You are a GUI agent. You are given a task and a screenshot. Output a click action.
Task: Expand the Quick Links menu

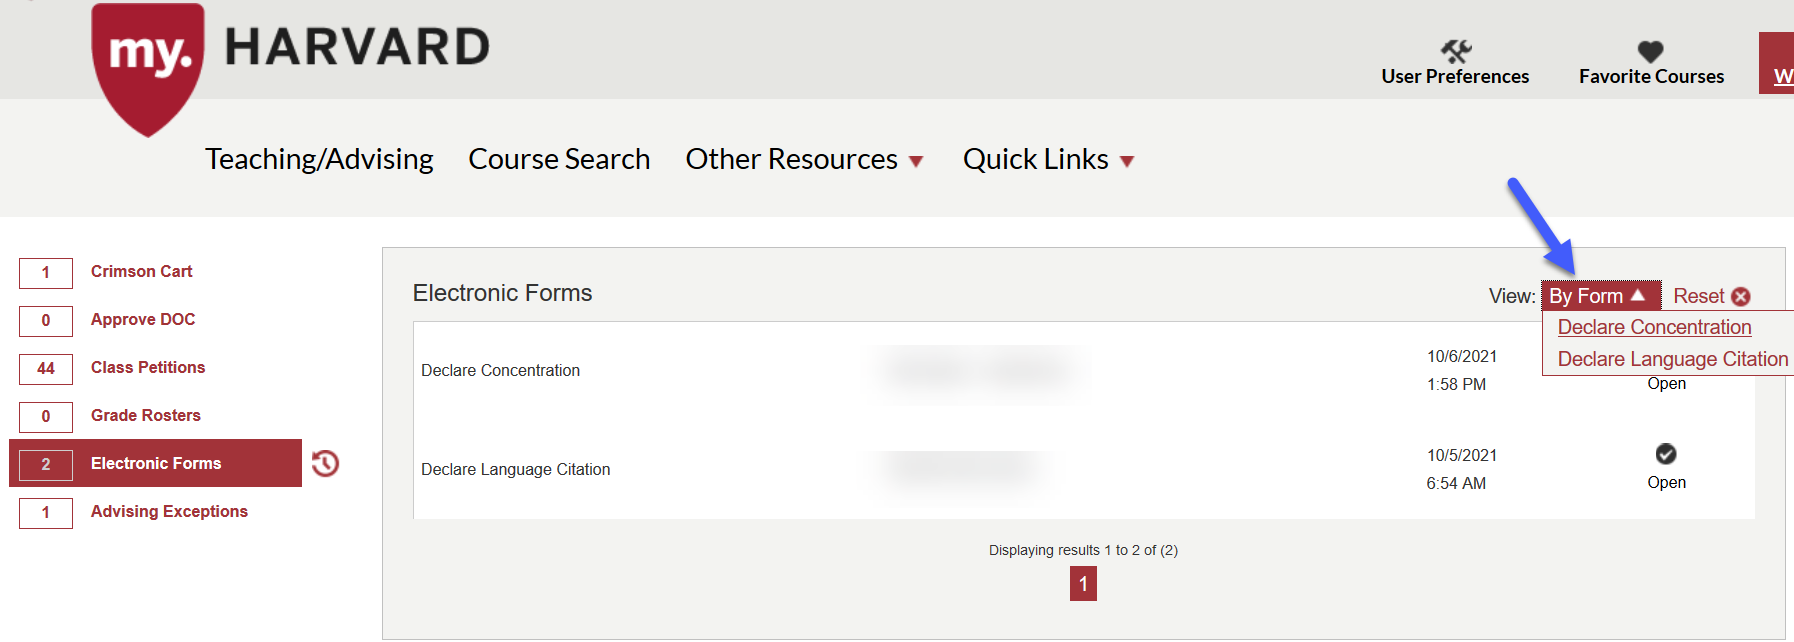pyautogui.click(x=1048, y=160)
